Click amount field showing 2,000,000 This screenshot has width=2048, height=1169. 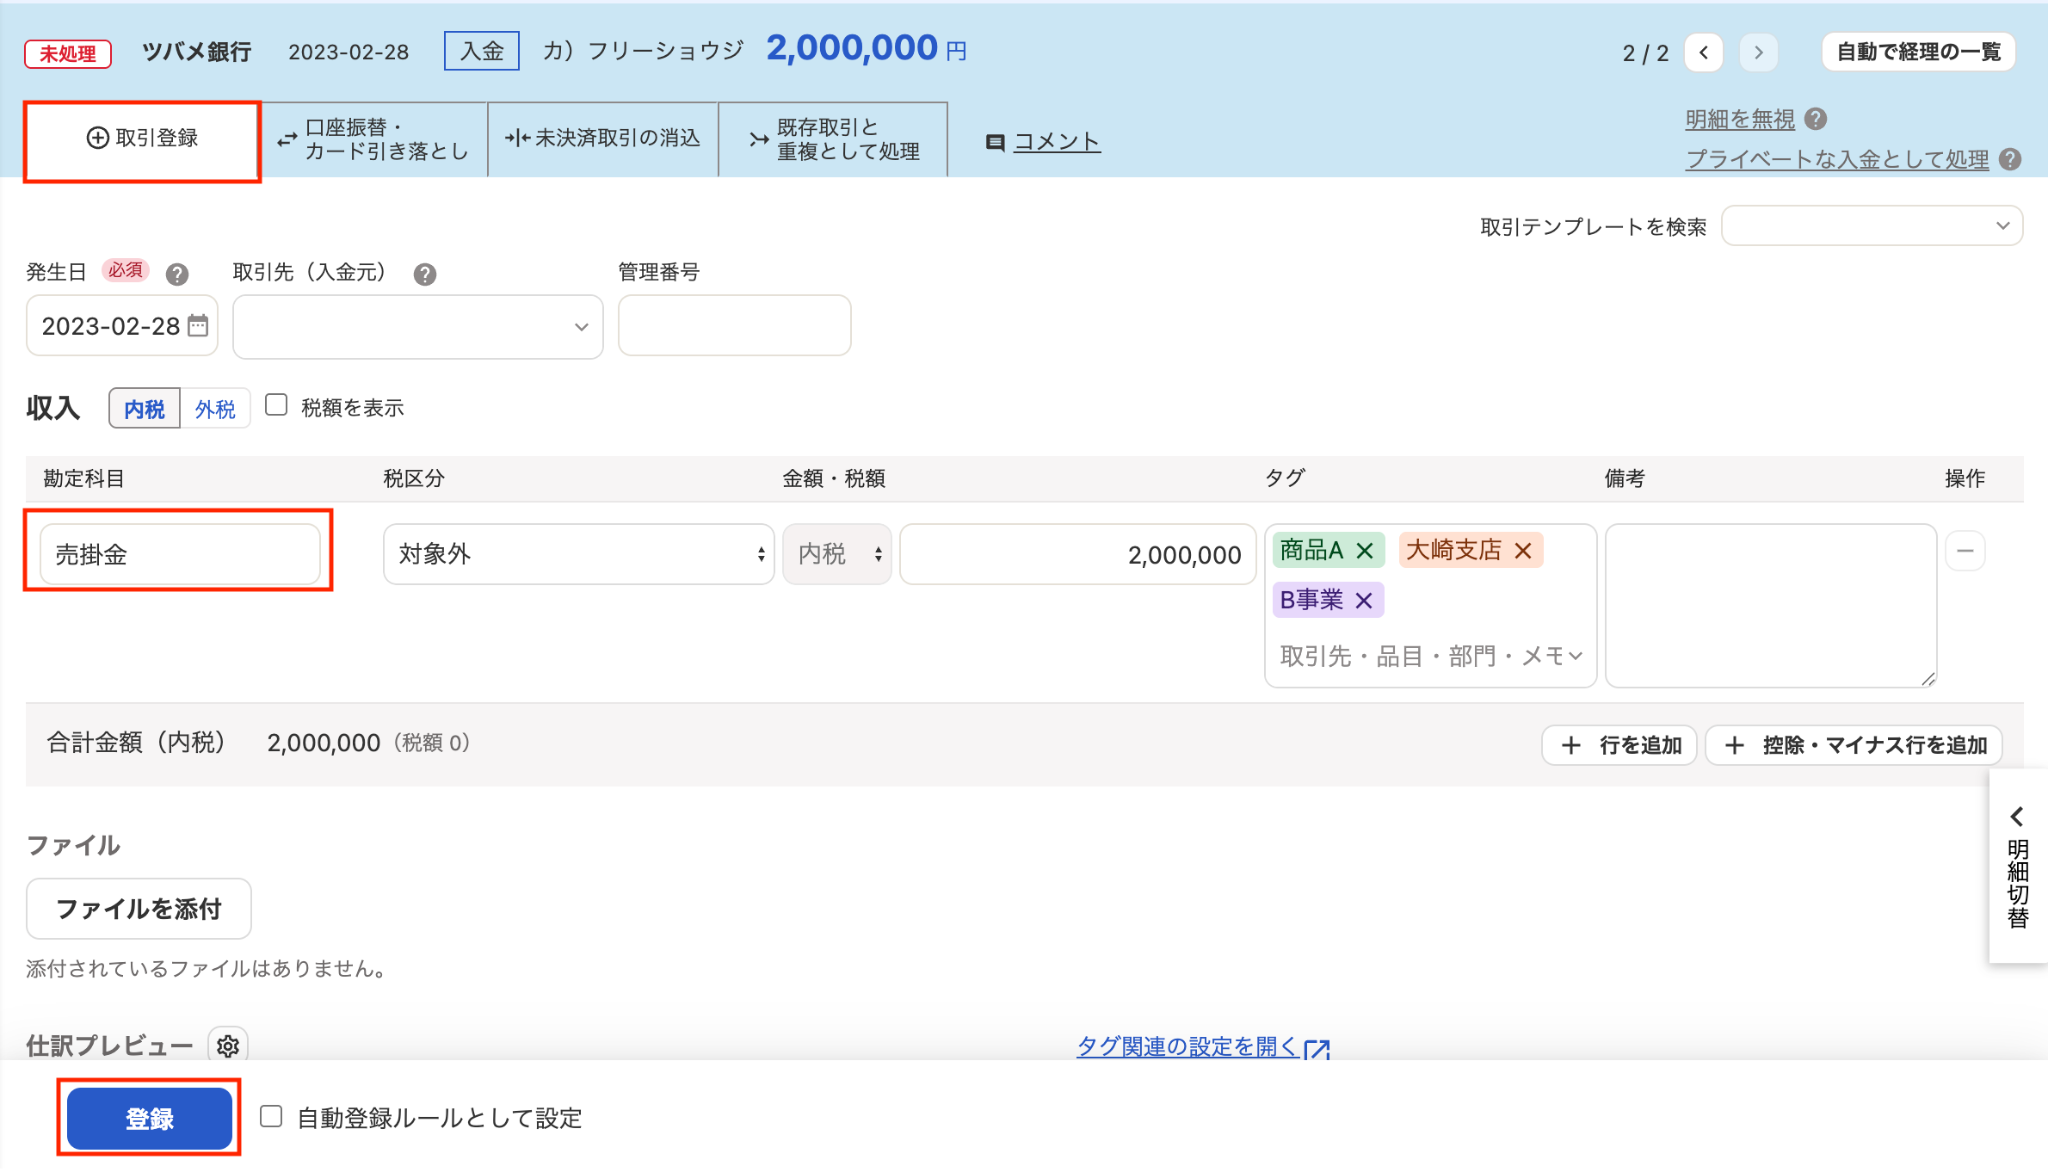pos(1078,554)
